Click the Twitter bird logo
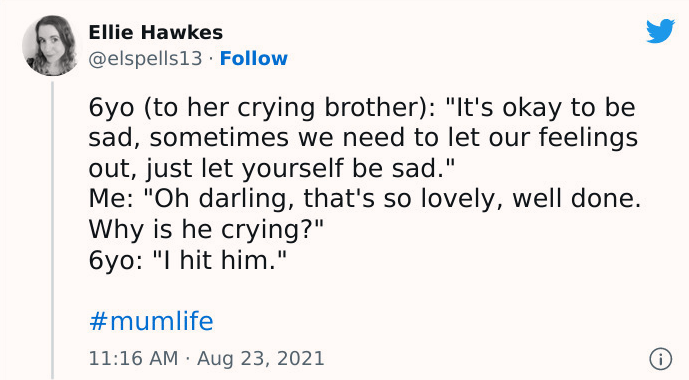This screenshot has height=380, width=689. [x=660, y=31]
